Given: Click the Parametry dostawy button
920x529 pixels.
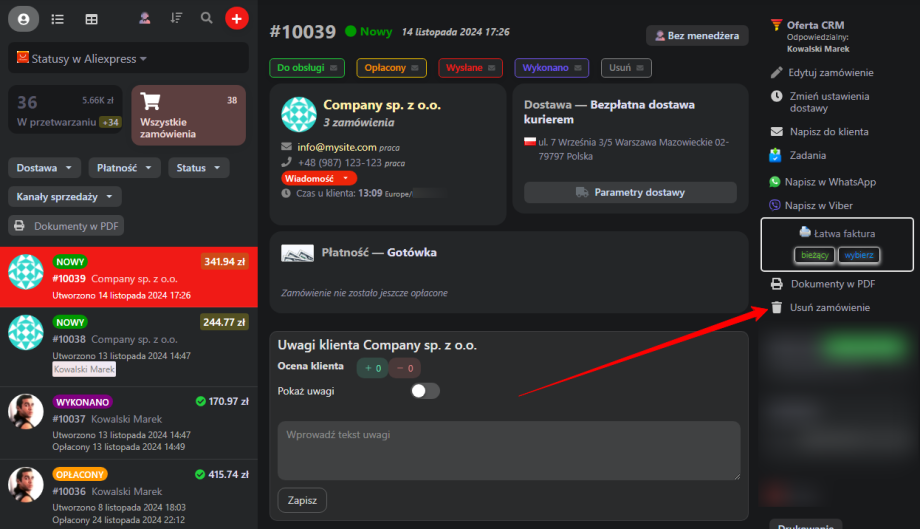Looking at the screenshot, I should [x=629, y=192].
